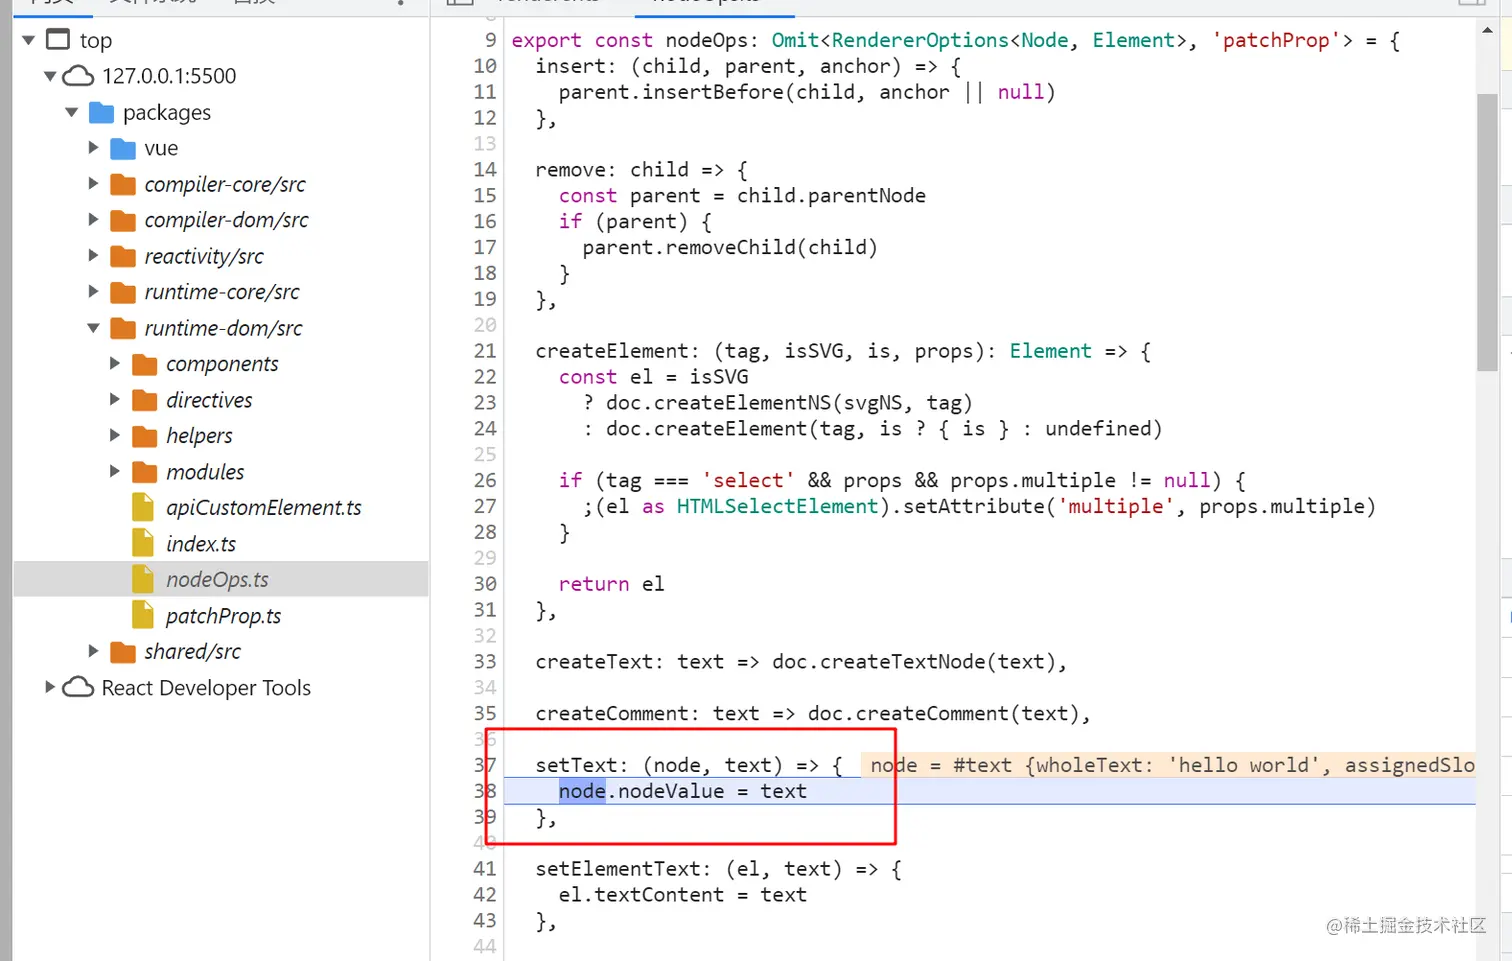
Task: Set a breakpoint on line number 27
Action: [485, 506]
